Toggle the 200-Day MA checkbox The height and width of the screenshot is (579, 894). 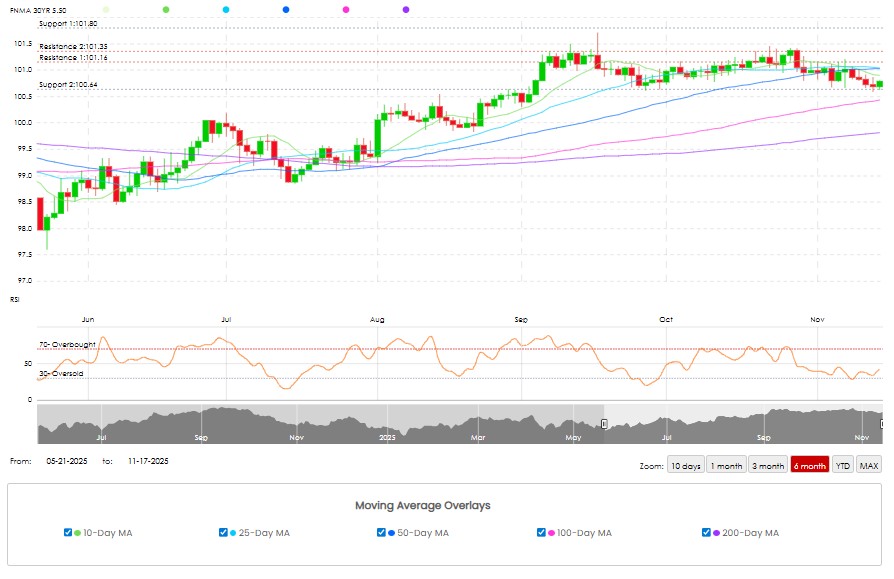[707, 533]
